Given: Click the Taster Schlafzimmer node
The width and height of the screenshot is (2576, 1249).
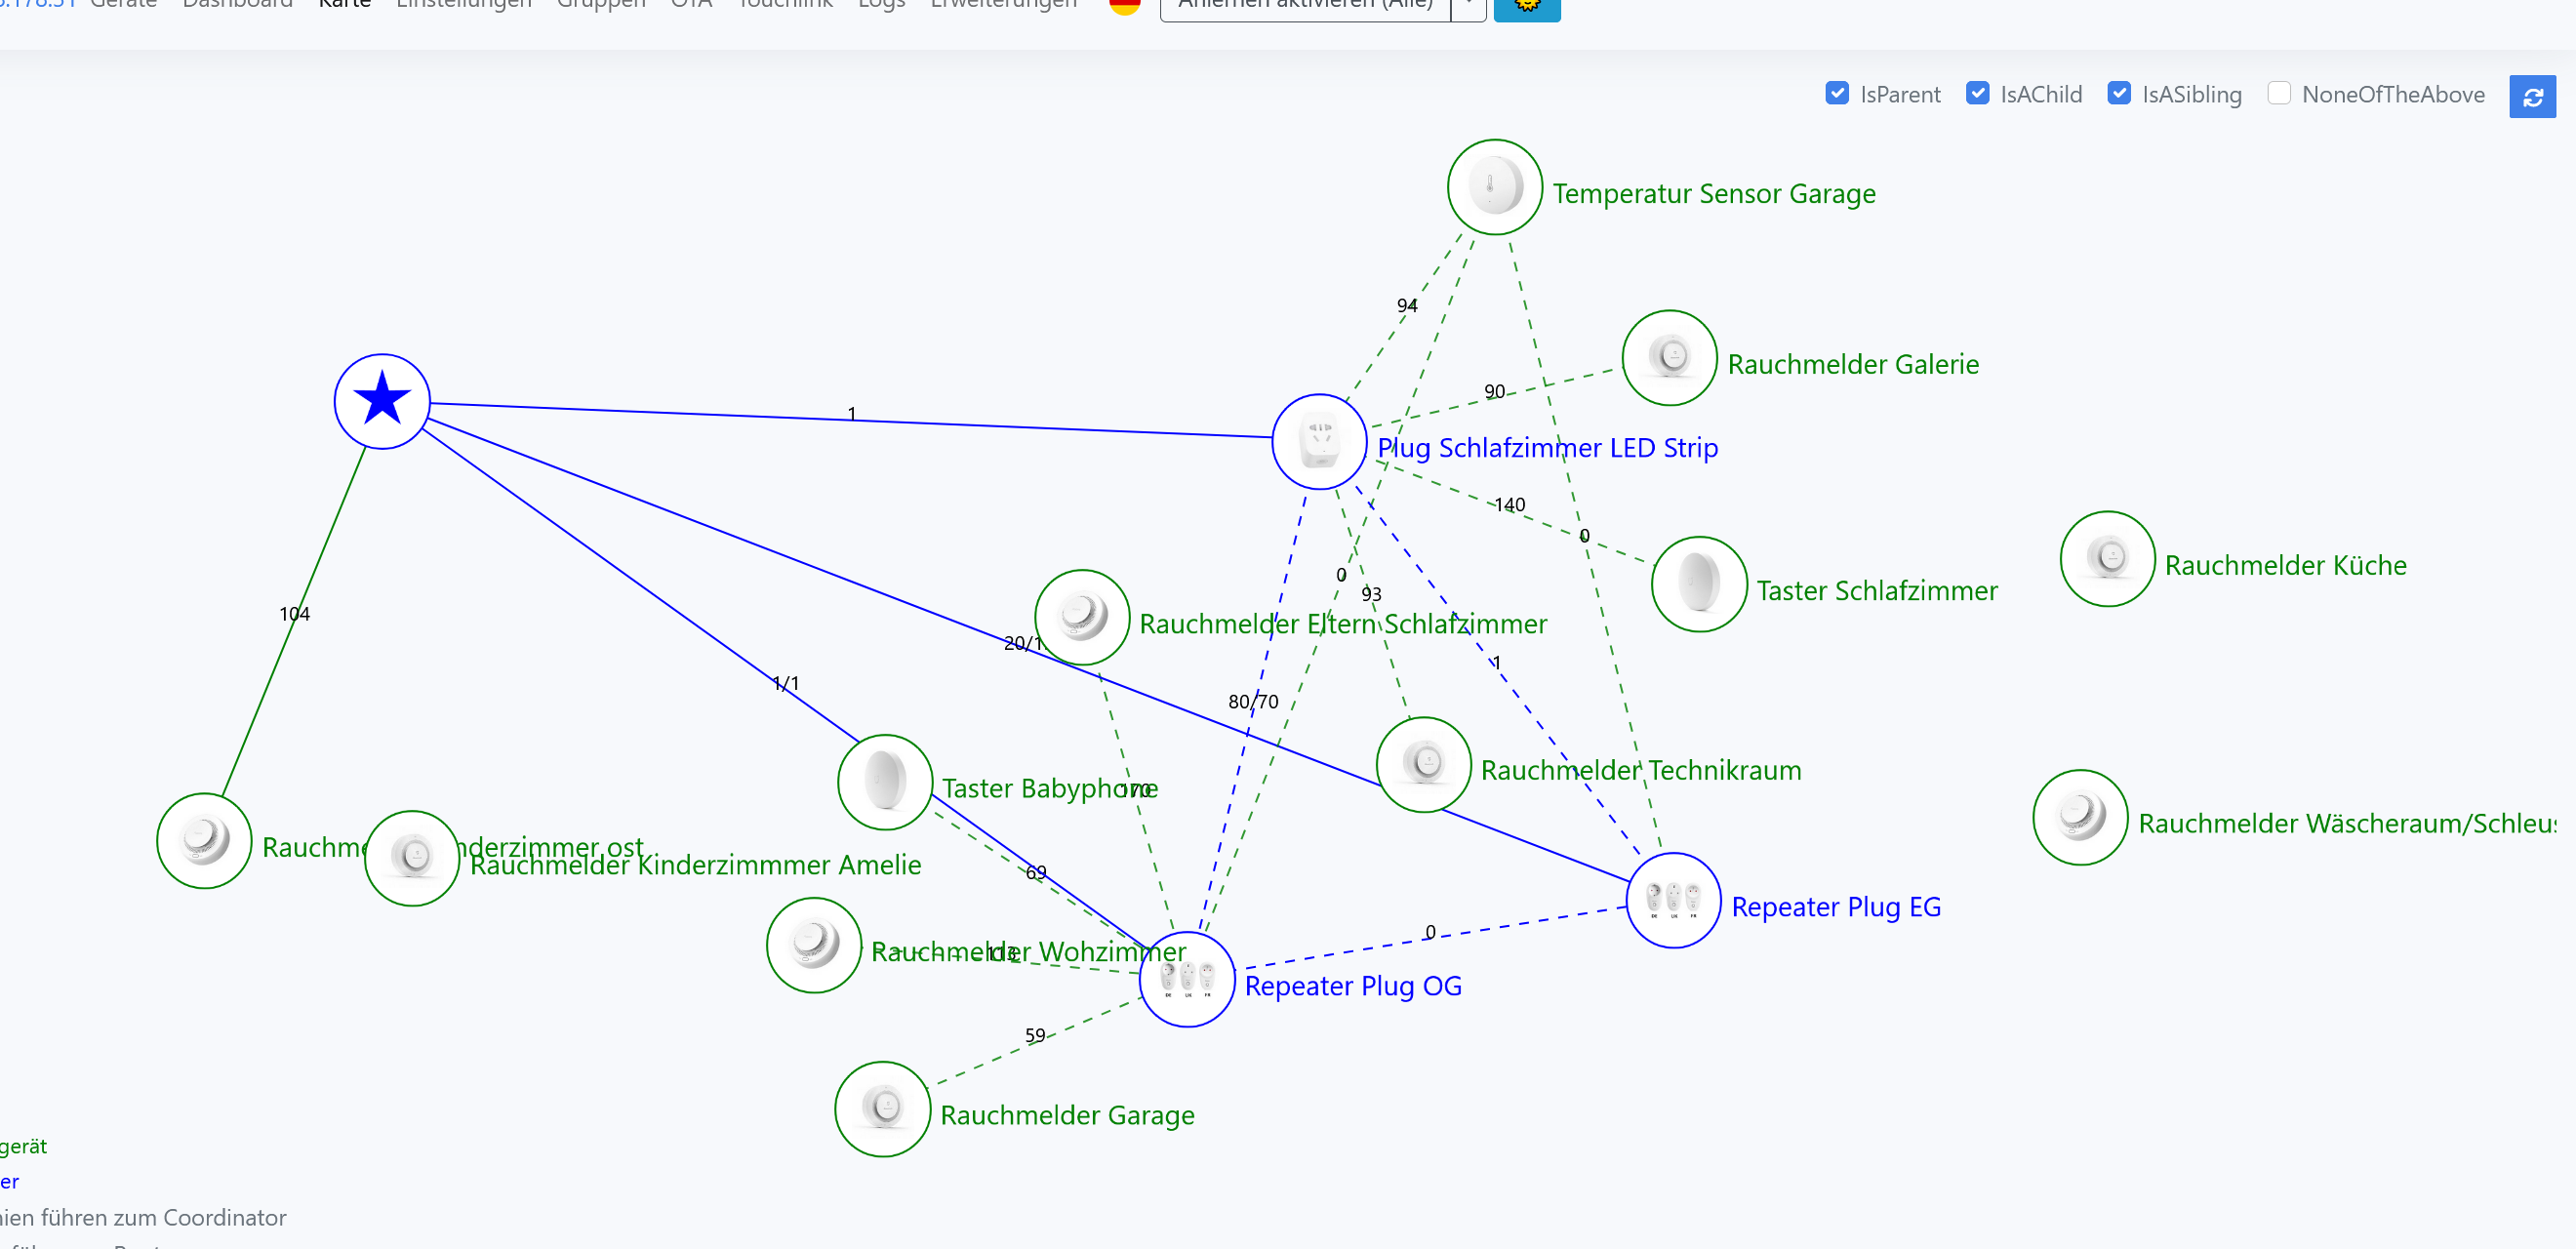Looking at the screenshot, I should (x=1698, y=584).
